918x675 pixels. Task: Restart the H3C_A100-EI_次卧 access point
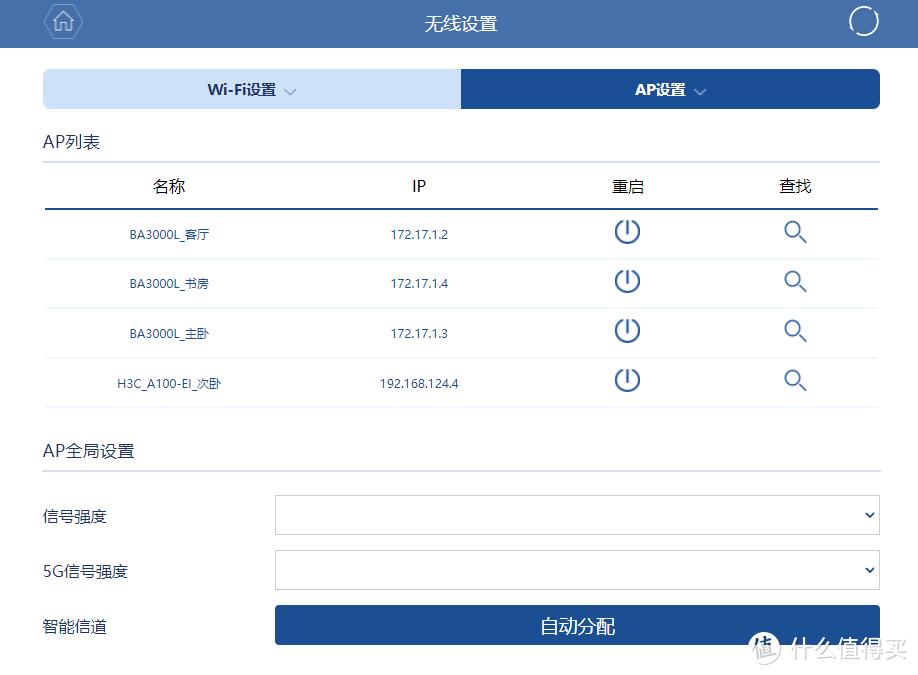[x=627, y=381]
